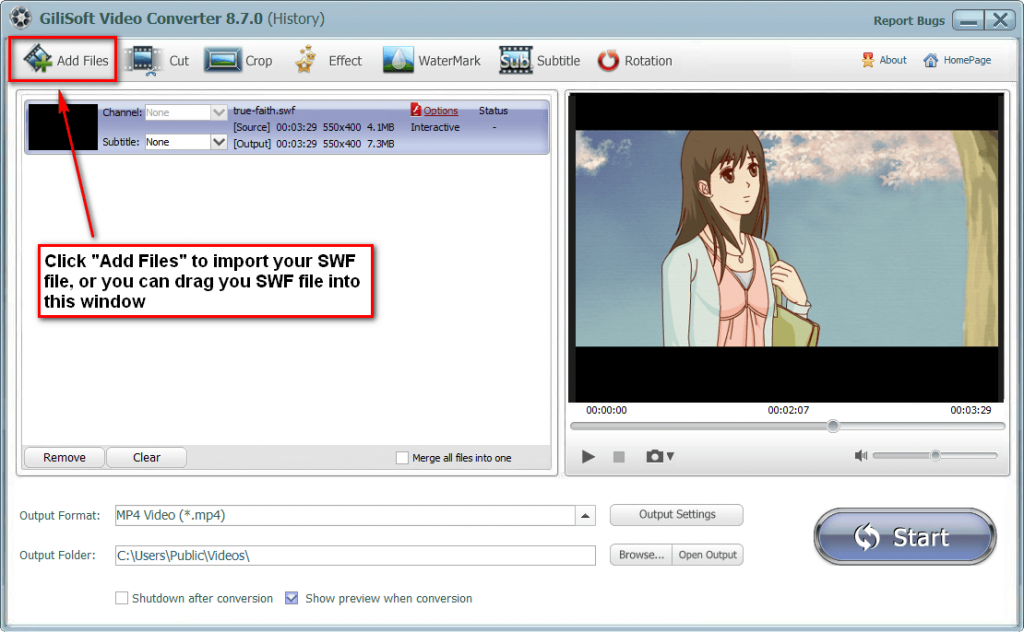Uncheck Show preview when conversion
This screenshot has width=1024, height=632.
click(292, 598)
